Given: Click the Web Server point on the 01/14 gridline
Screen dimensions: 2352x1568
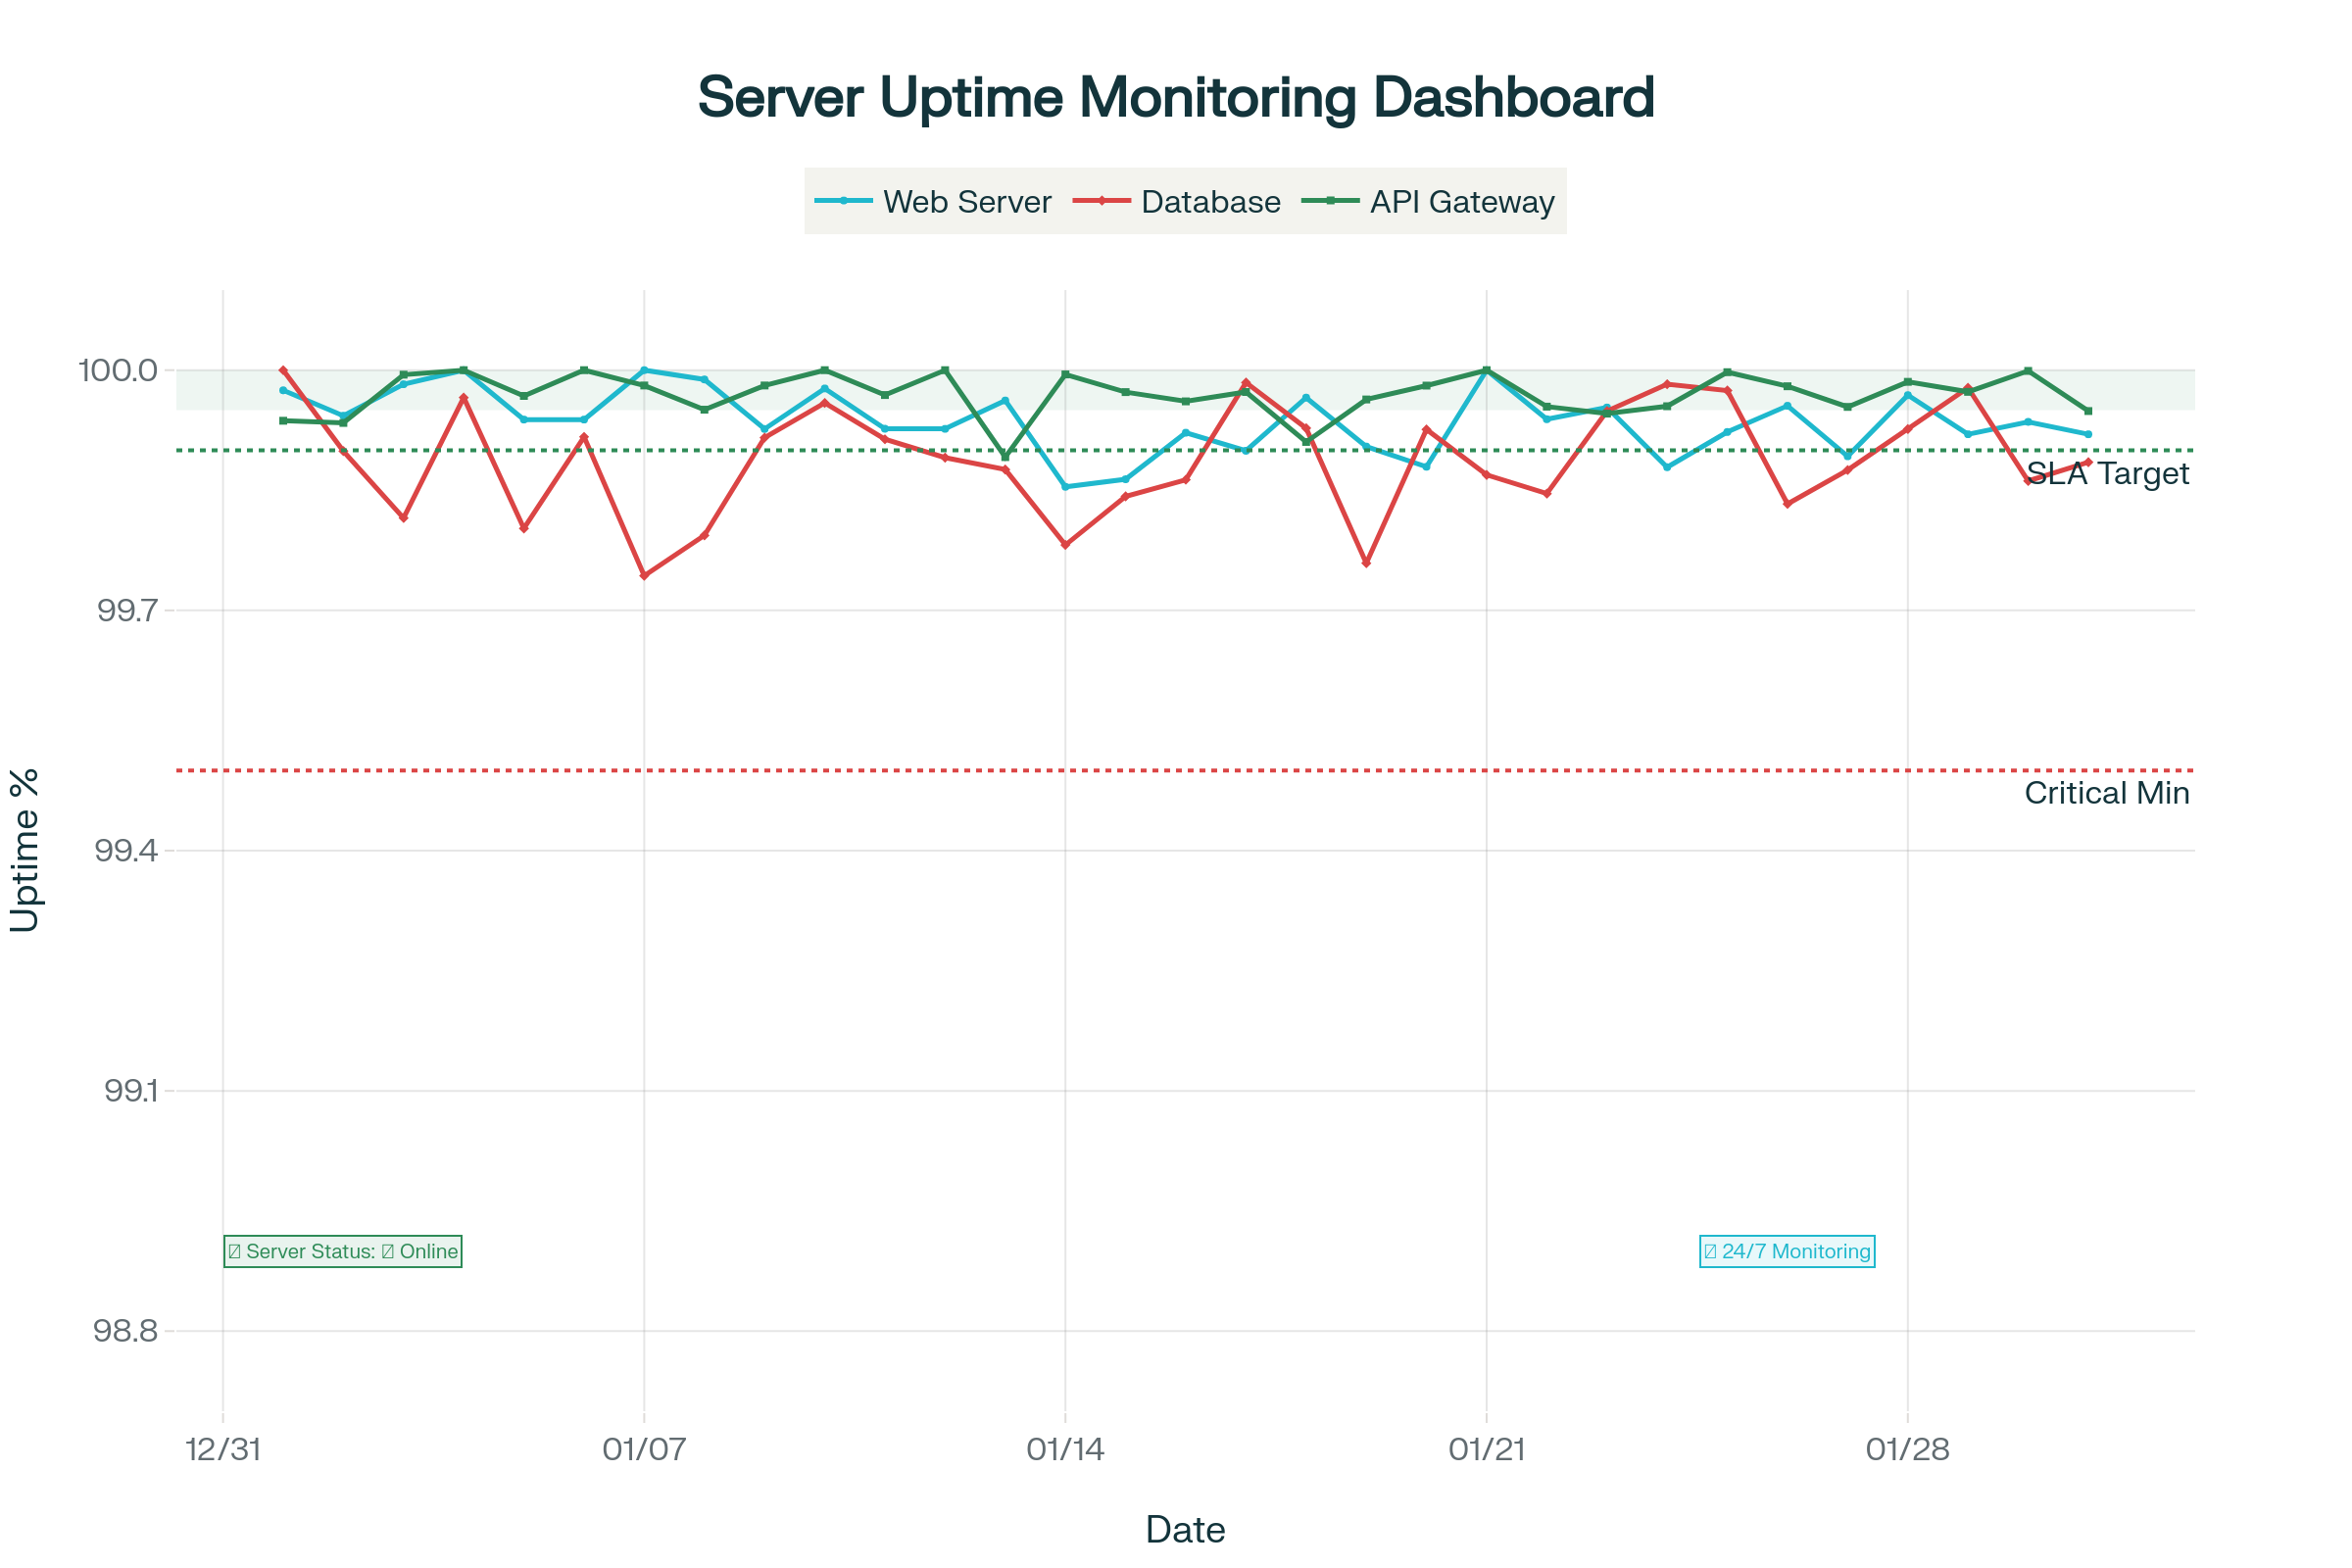Looking at the screenshot, I should tap(1065, 487).
